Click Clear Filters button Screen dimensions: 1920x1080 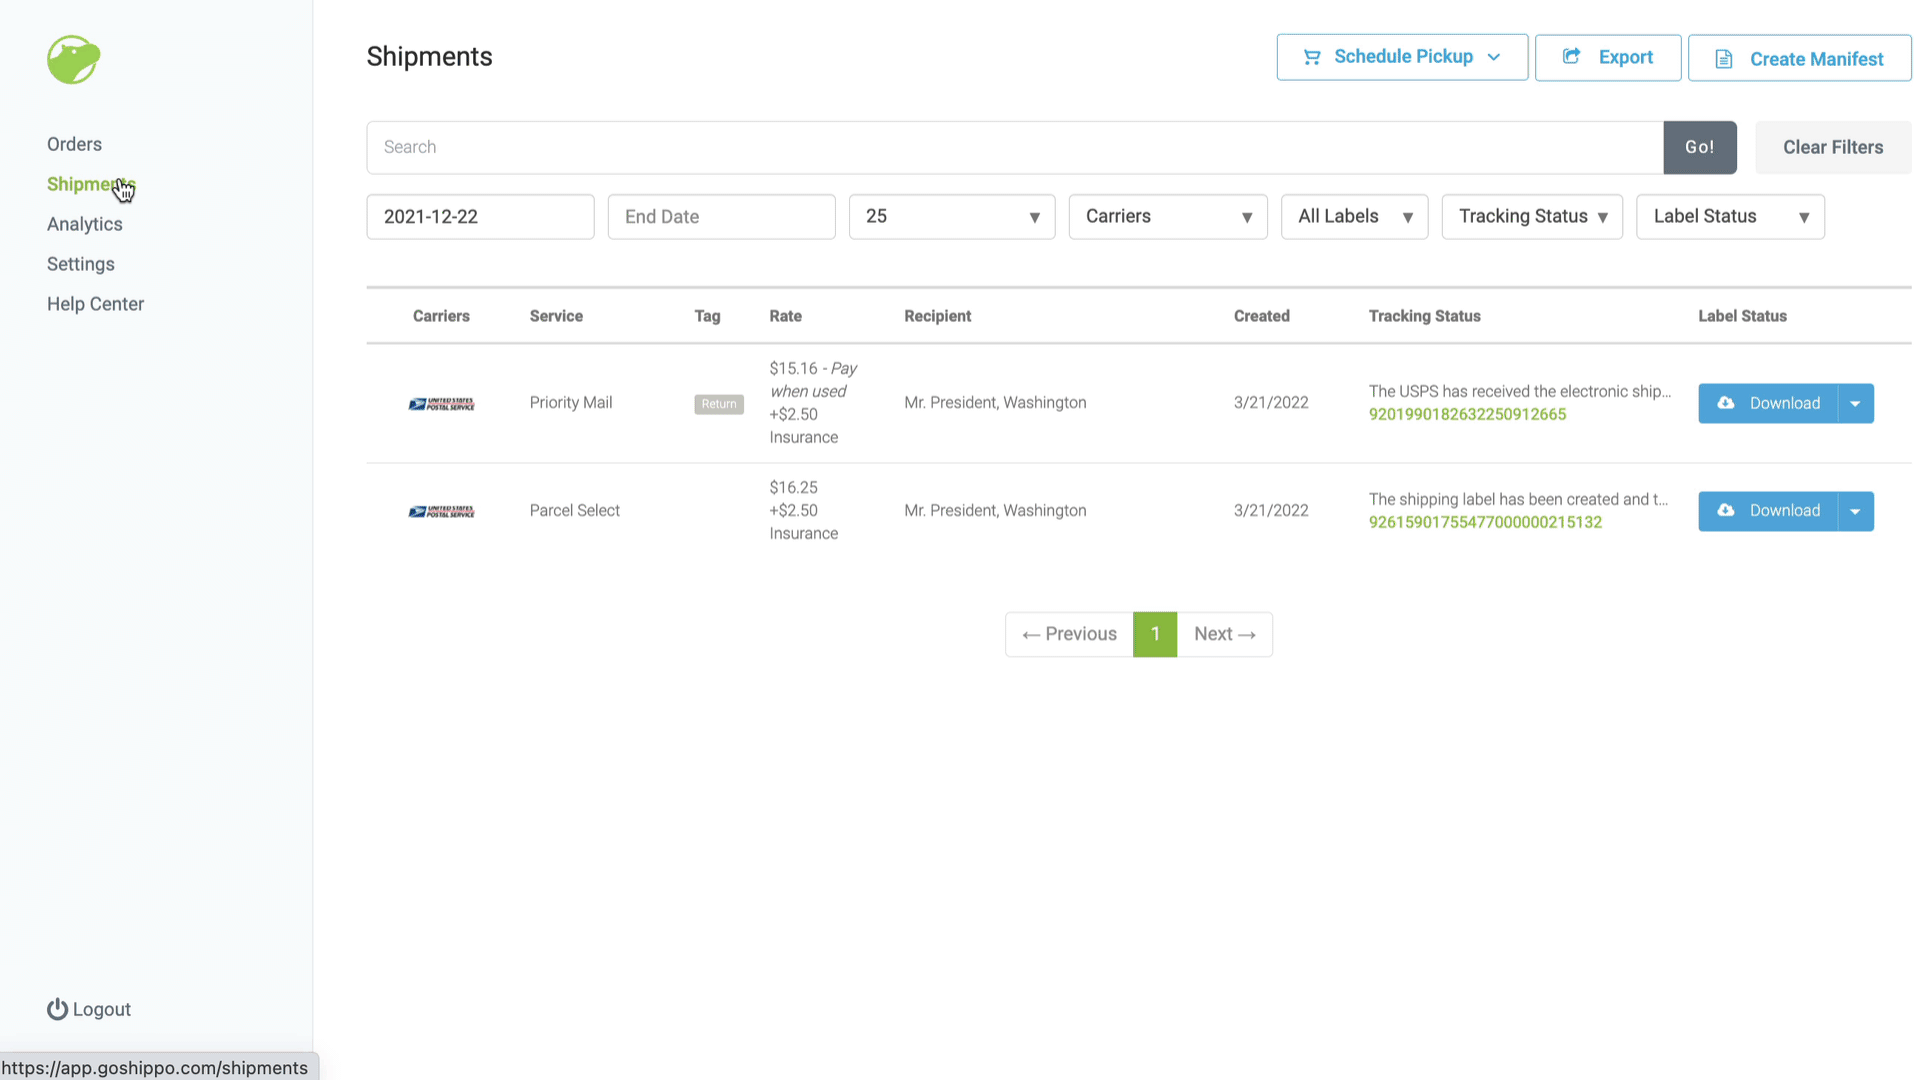[x=1833, y=146]
